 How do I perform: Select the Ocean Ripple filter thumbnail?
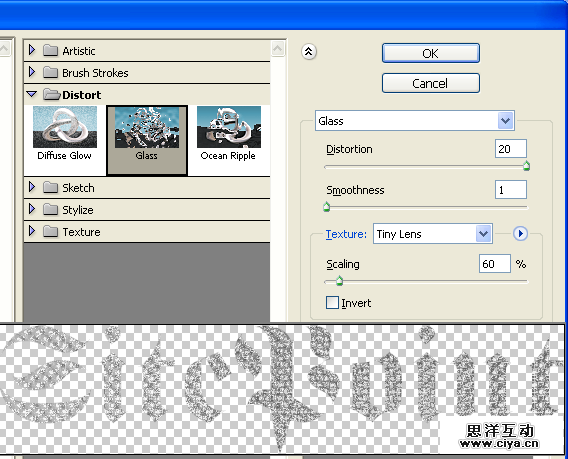(x=229, y=133)
